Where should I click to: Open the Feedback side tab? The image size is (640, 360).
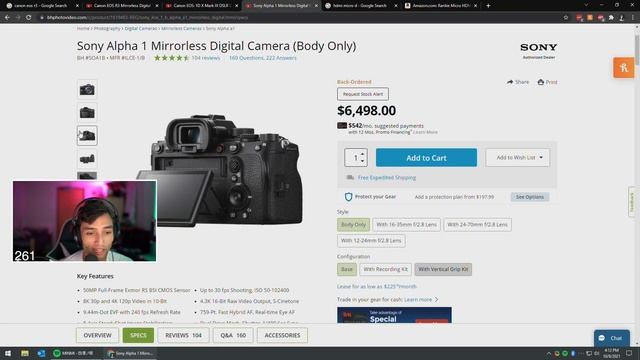click(632, 202)
